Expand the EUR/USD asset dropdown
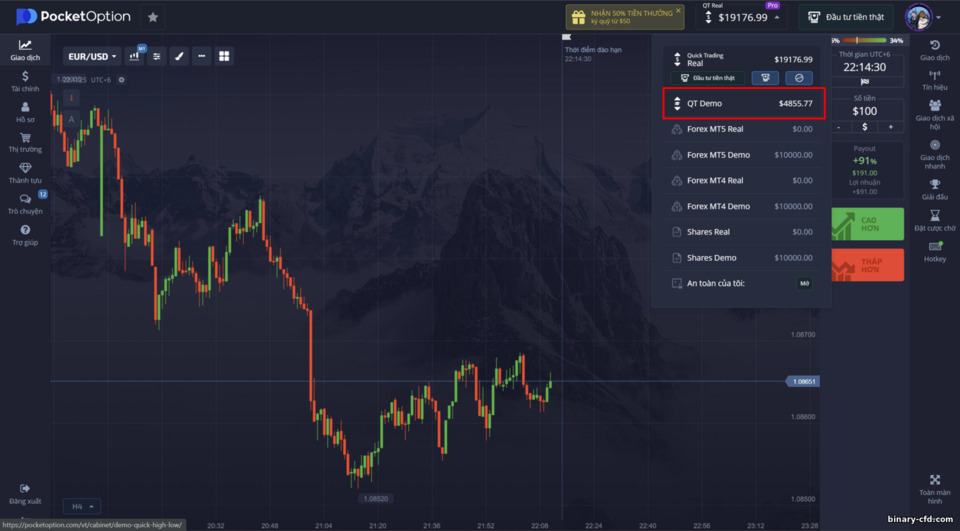This screenshot has height=531, width=960. pyautogui.click(x=92, y=56)
